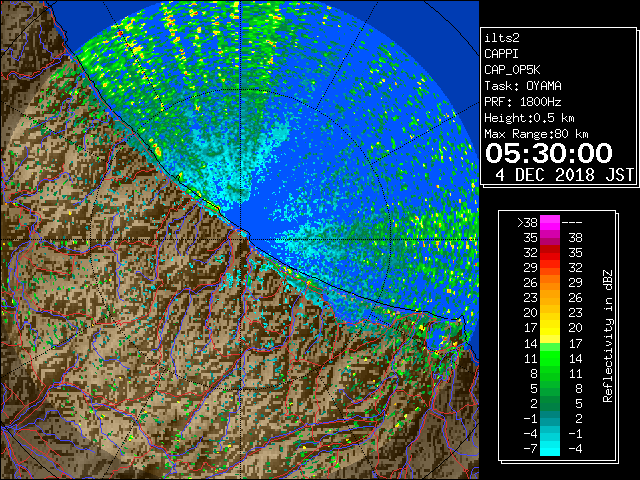Click the 'Height:0.5 km' line
640x480 pixels.
point(529,118)
